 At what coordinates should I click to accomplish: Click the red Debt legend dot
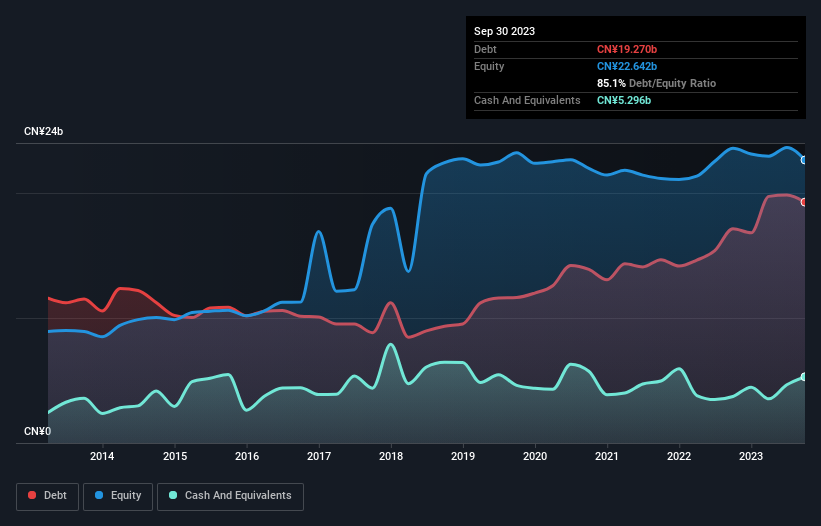(32, 495)
